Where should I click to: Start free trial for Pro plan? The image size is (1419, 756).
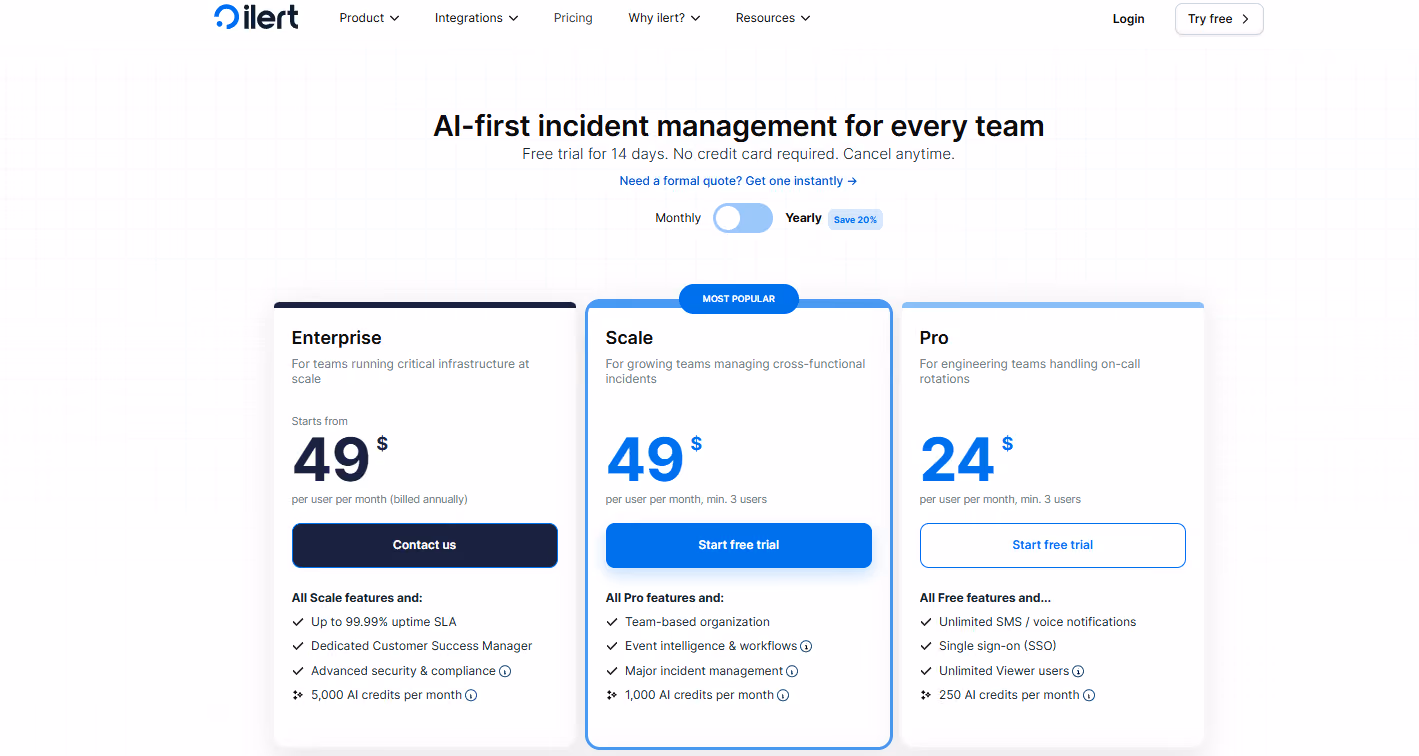(1053, 545)
